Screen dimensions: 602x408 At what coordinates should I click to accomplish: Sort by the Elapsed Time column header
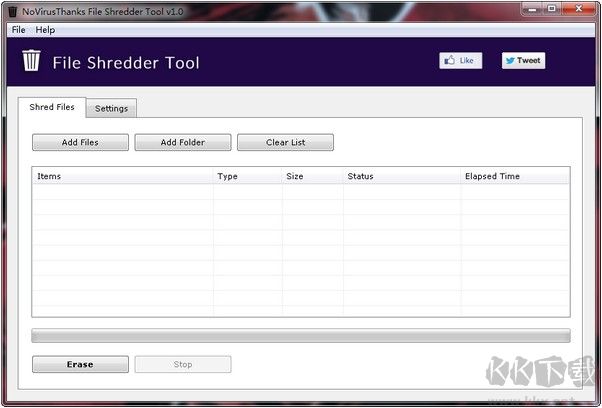click(515, 176)
